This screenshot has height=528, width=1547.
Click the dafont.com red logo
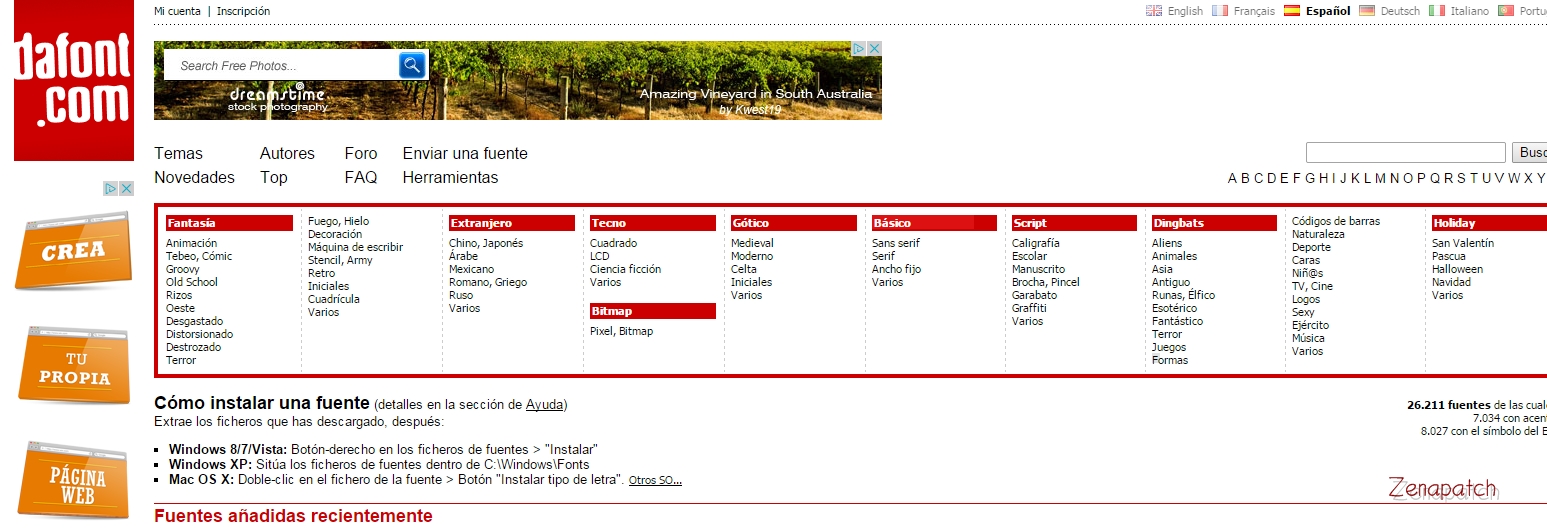74,80
